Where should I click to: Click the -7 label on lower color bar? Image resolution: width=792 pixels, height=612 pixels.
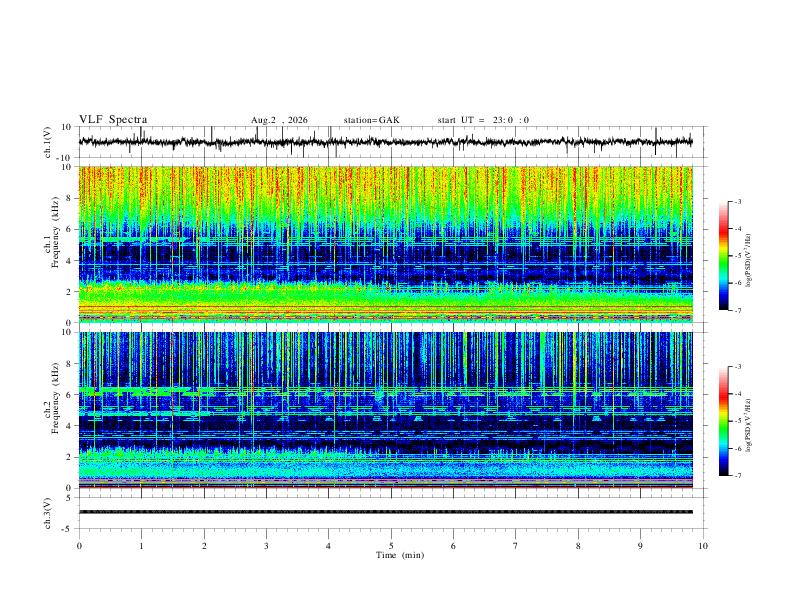point(738,475)
